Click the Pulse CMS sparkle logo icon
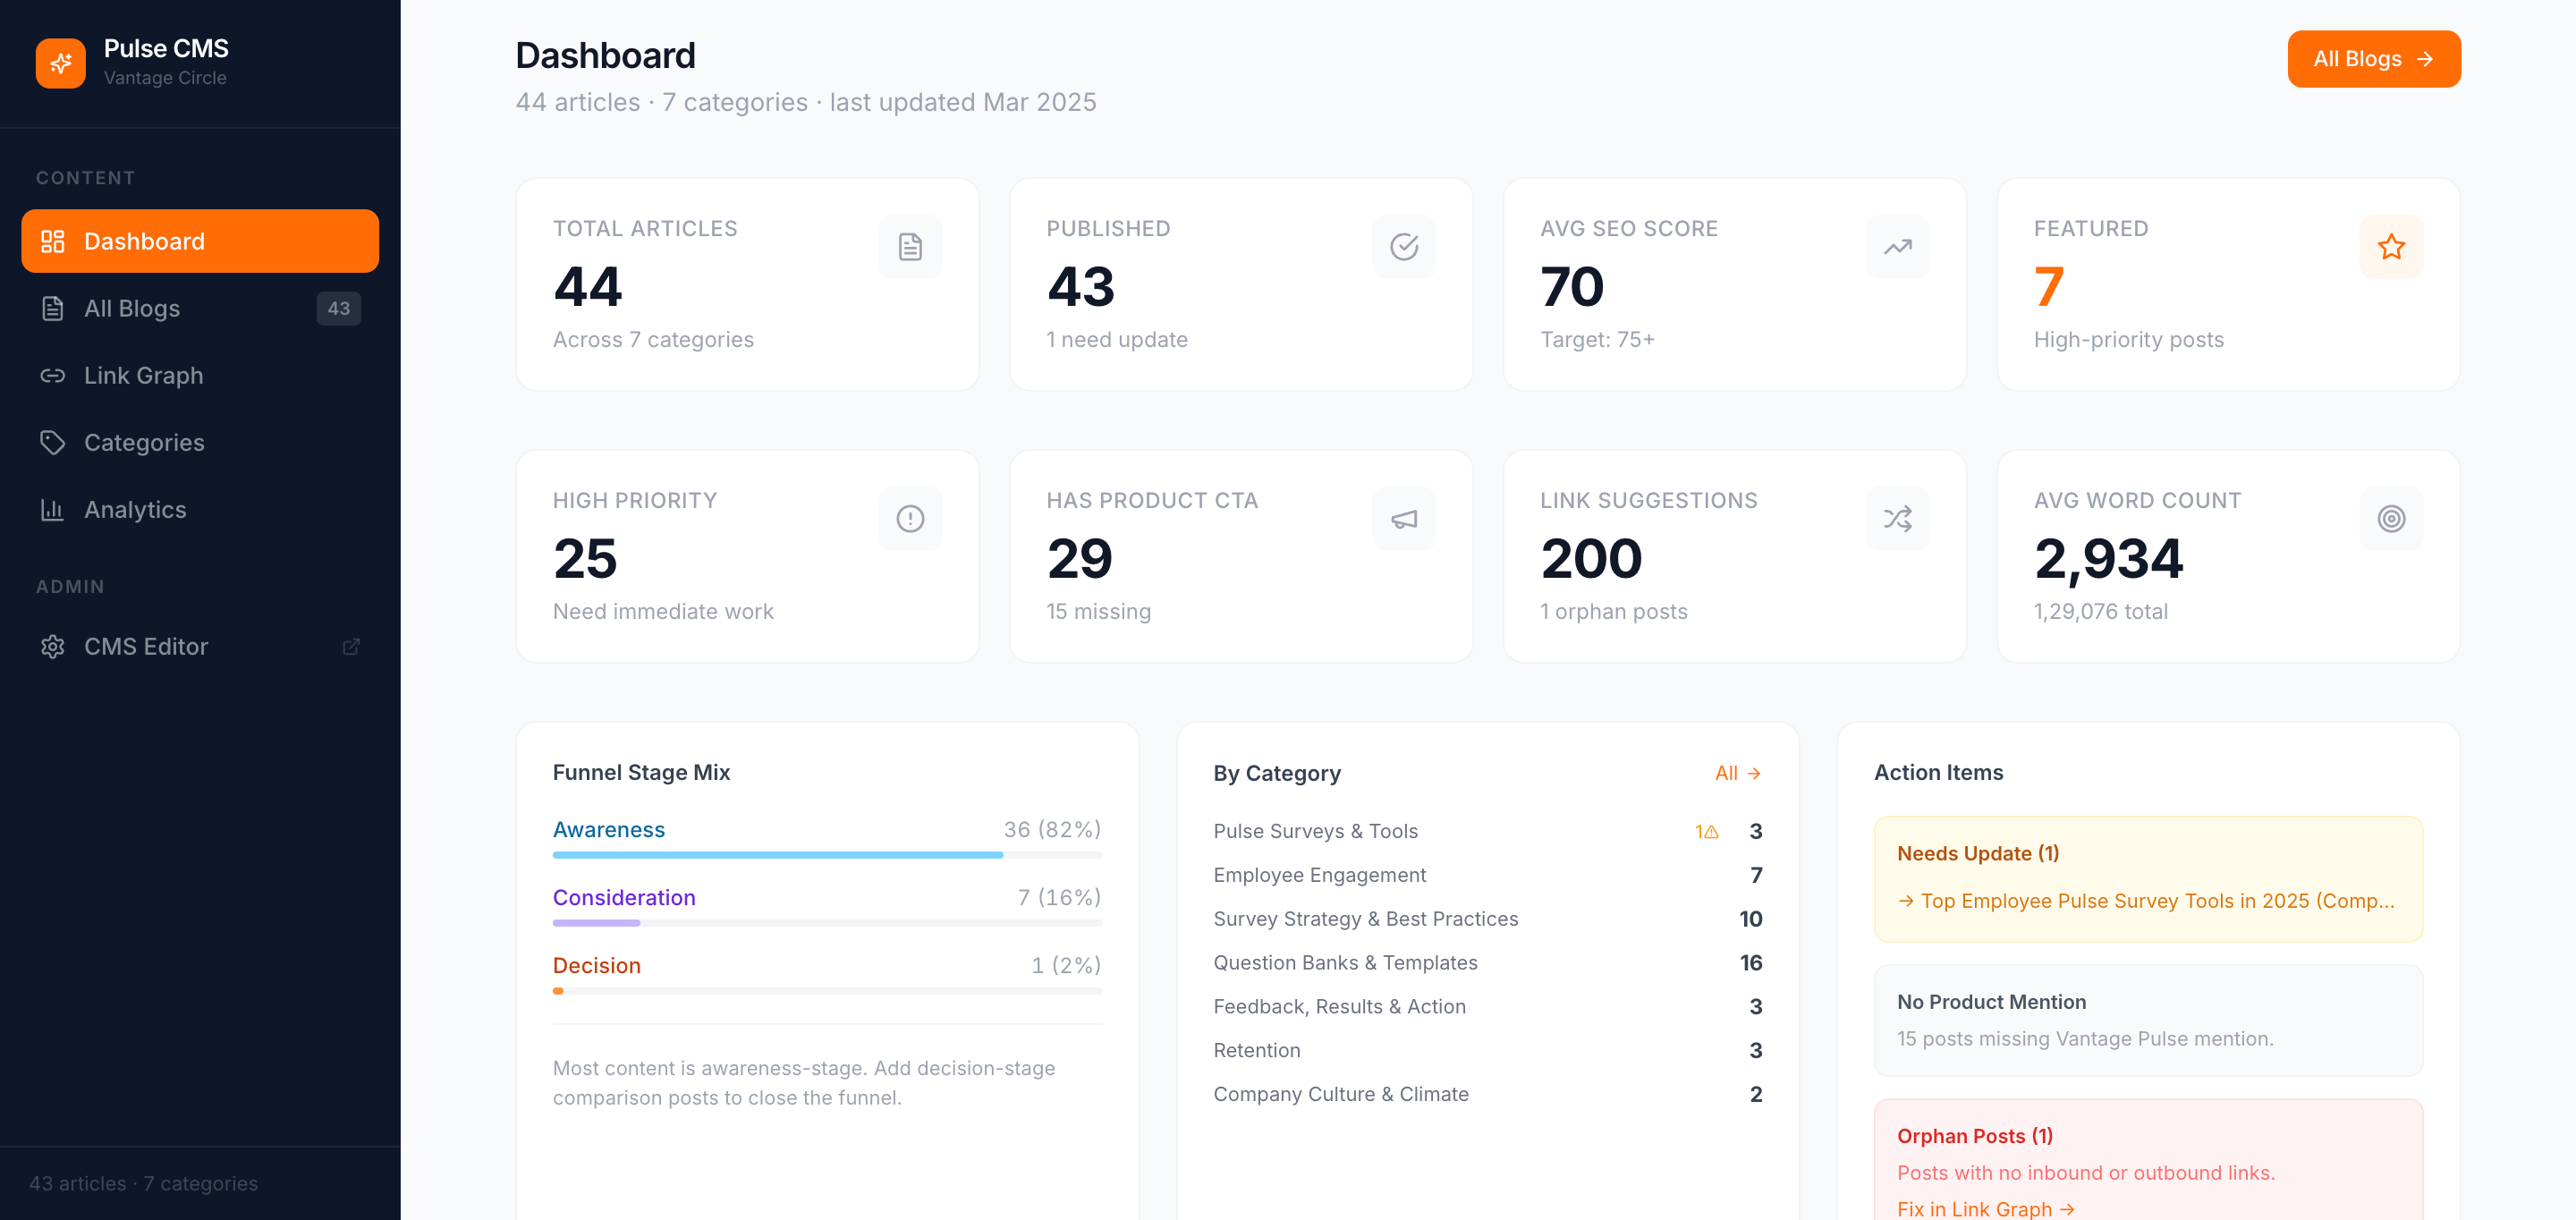The height and width of the screenshot is (1220, 2576). [60, 63]
